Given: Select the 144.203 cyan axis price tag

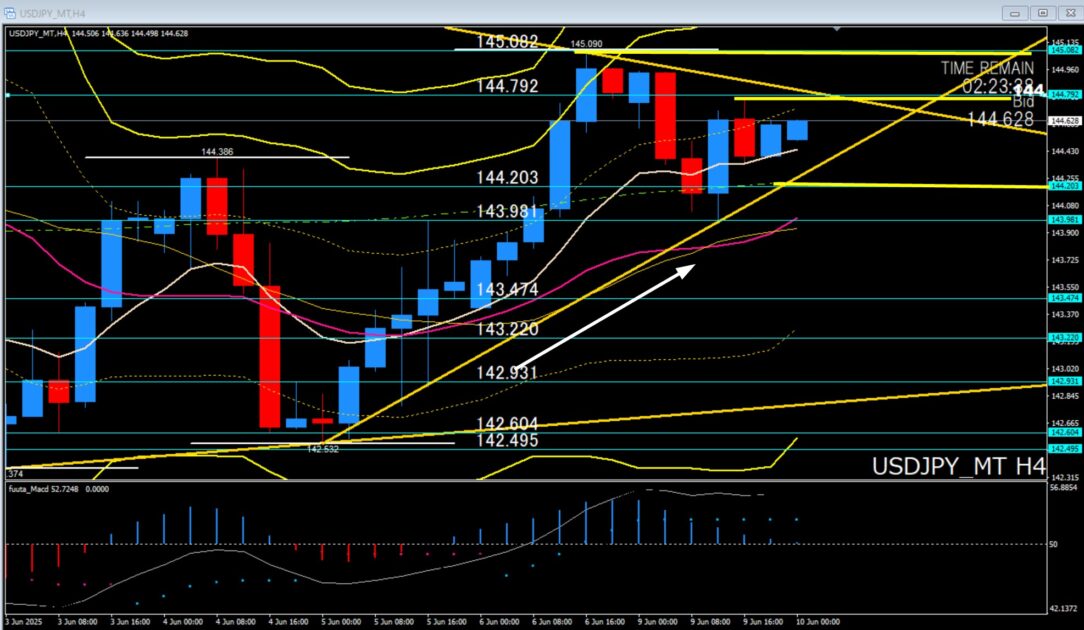Looking at the screenshot, I should [x=1062, y=186].
